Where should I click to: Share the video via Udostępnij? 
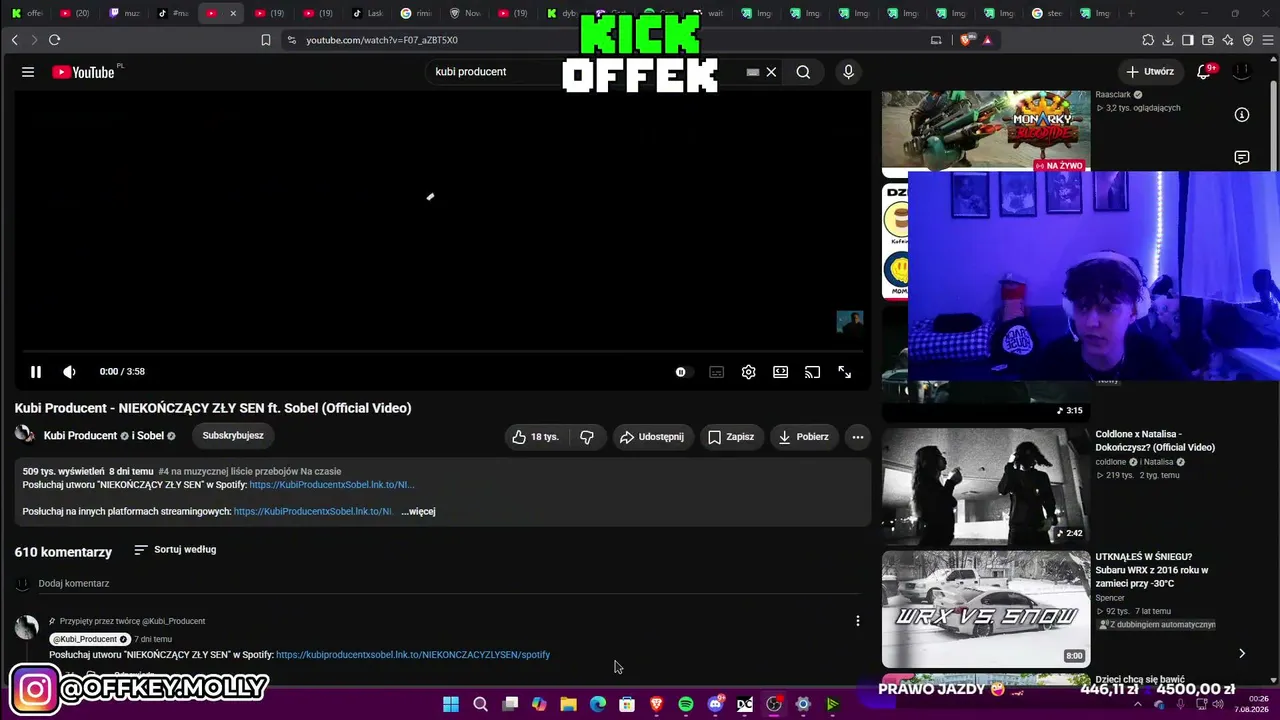(652, 437)
